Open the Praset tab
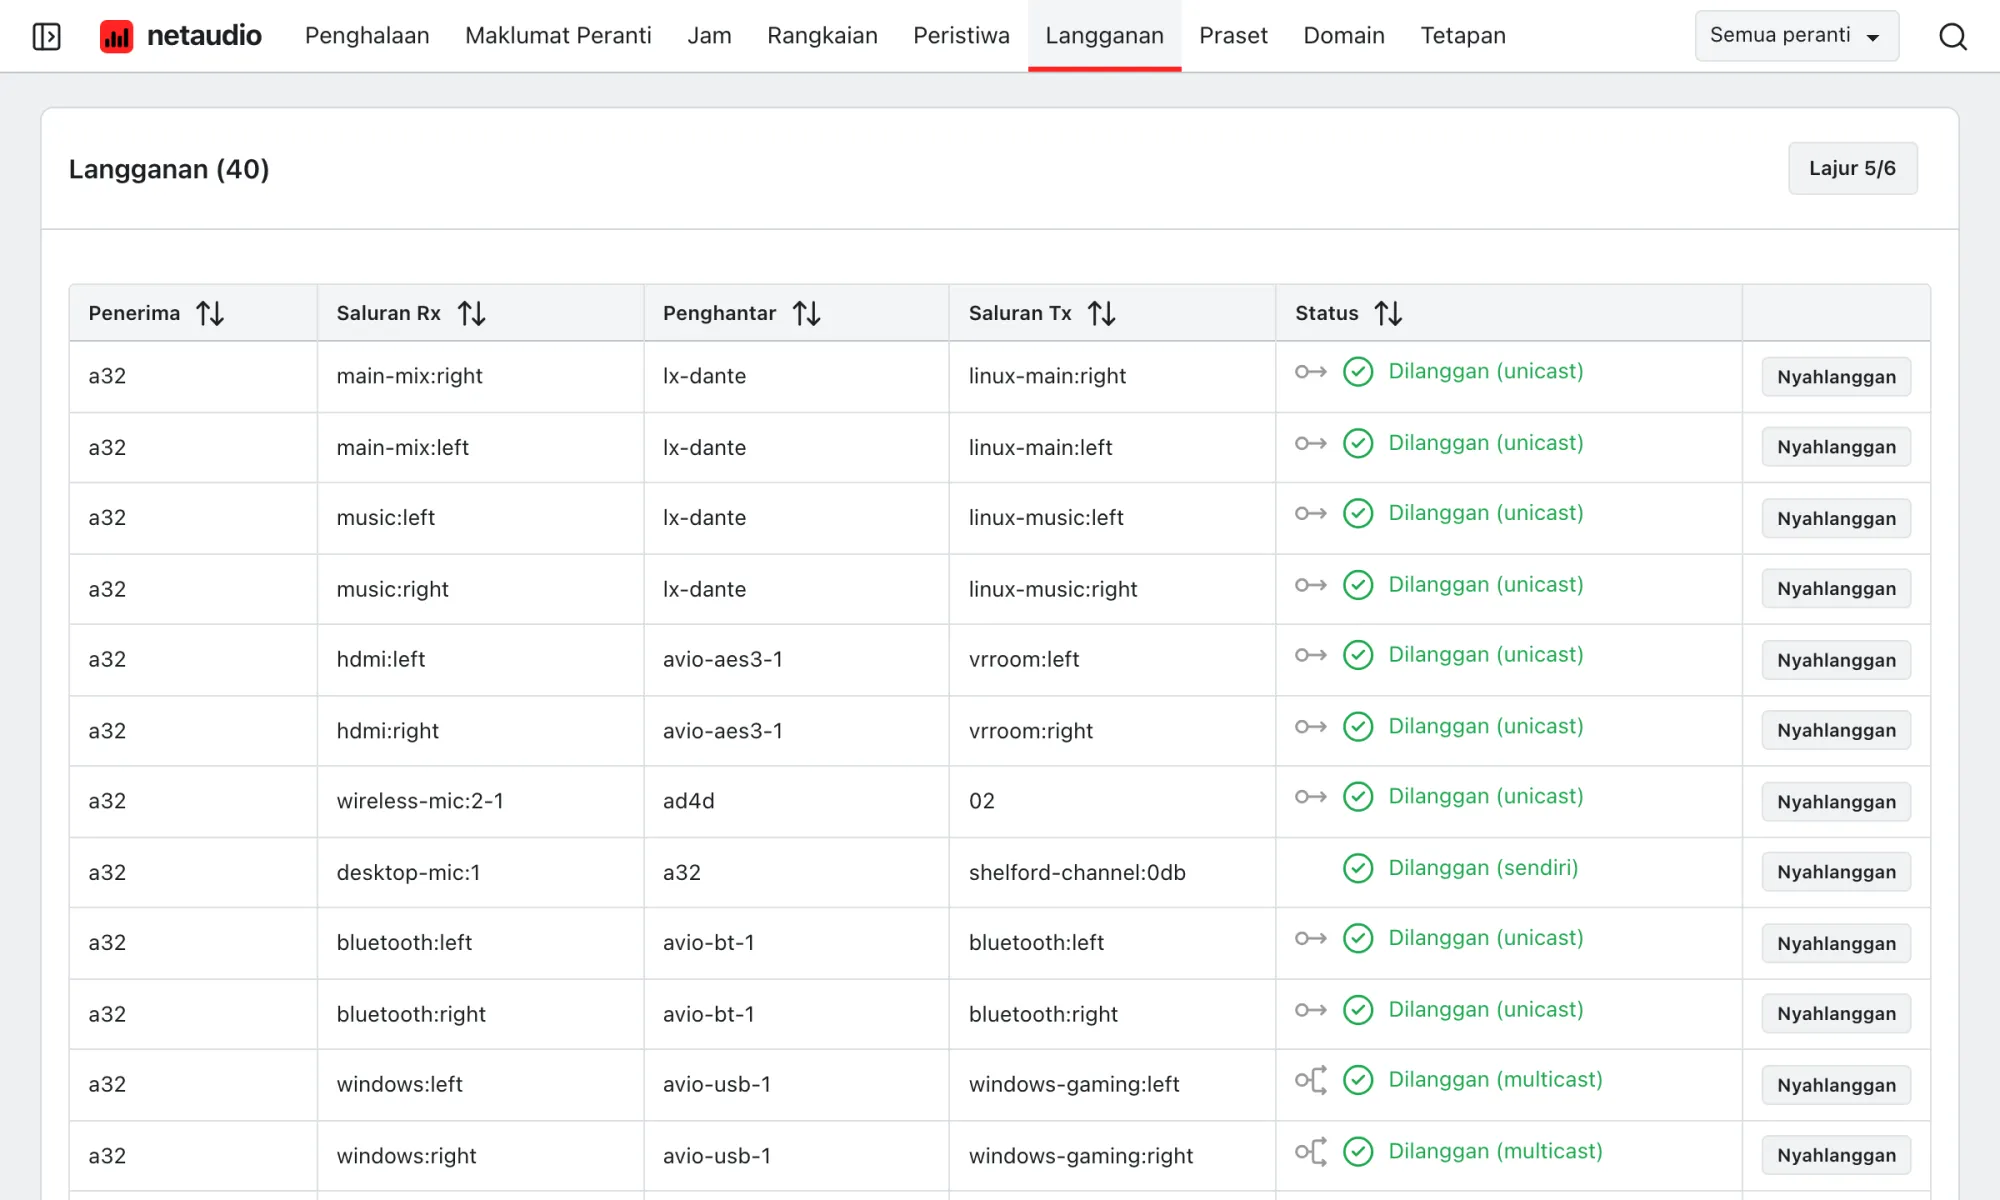Image resolution: width=2000 pixels, height=1200 pixels. click(x=1233, y=36)
